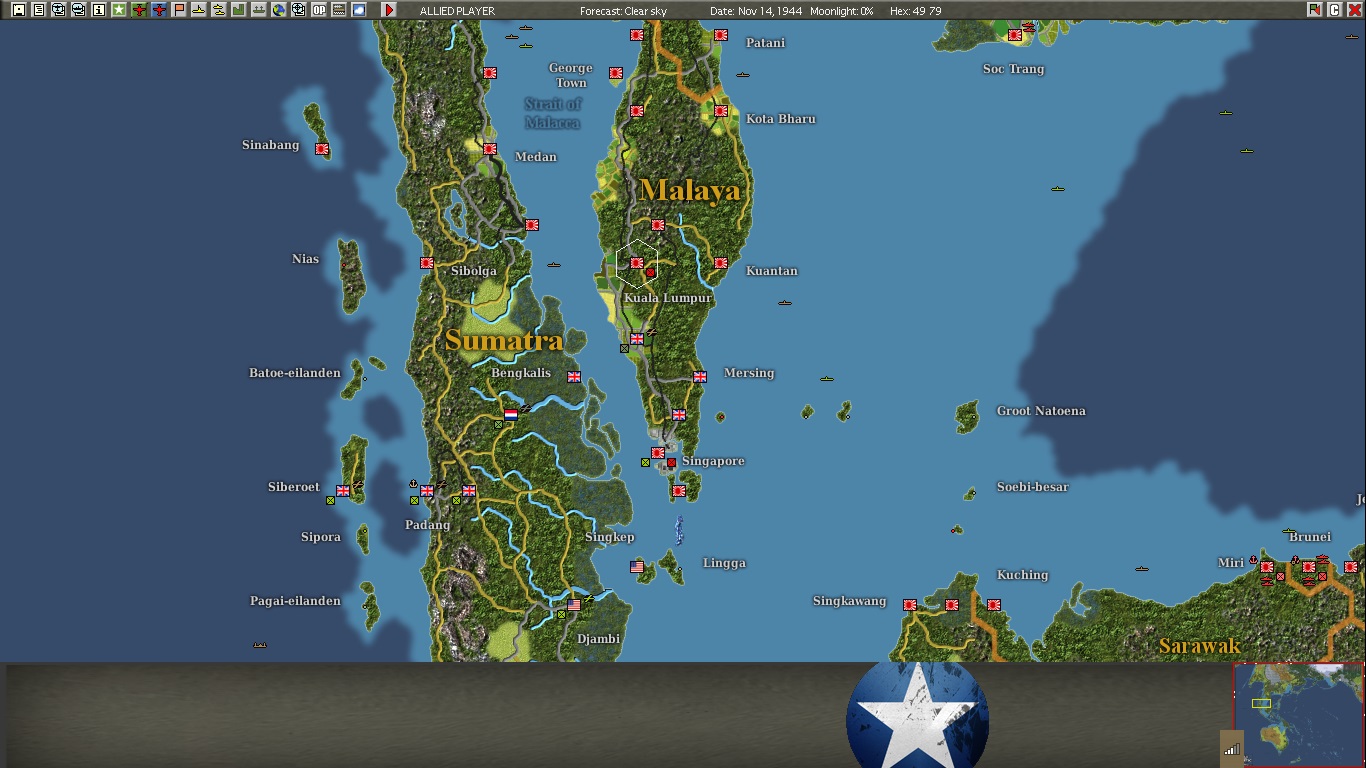Click the floppy disk save icon
Viewport: 1366px width, 768px height.
[x=18, y=10]
